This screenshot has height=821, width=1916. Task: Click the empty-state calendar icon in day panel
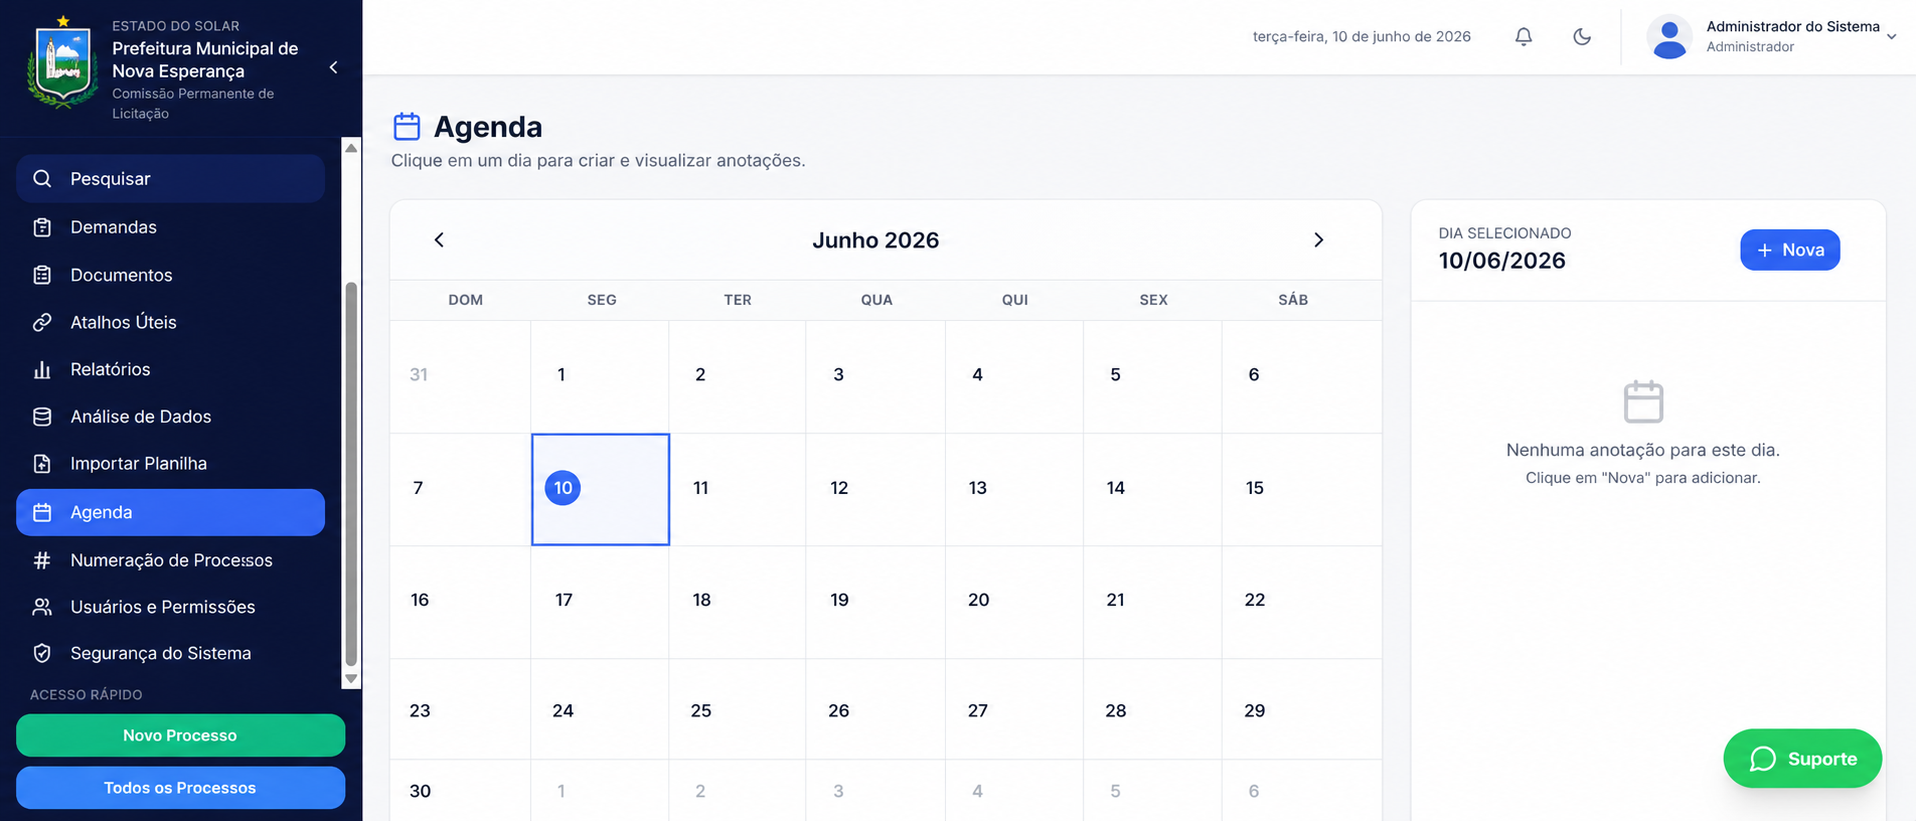[x=1643, y=402]
